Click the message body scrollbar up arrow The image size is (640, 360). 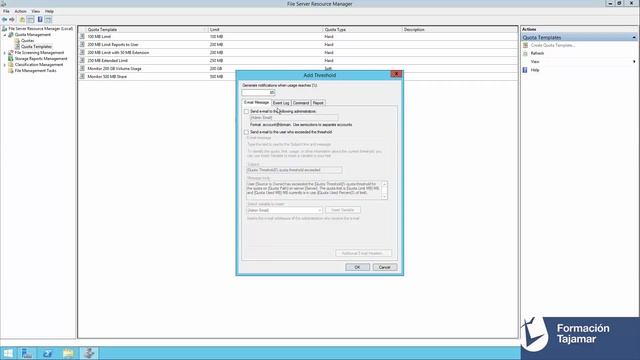384,184
